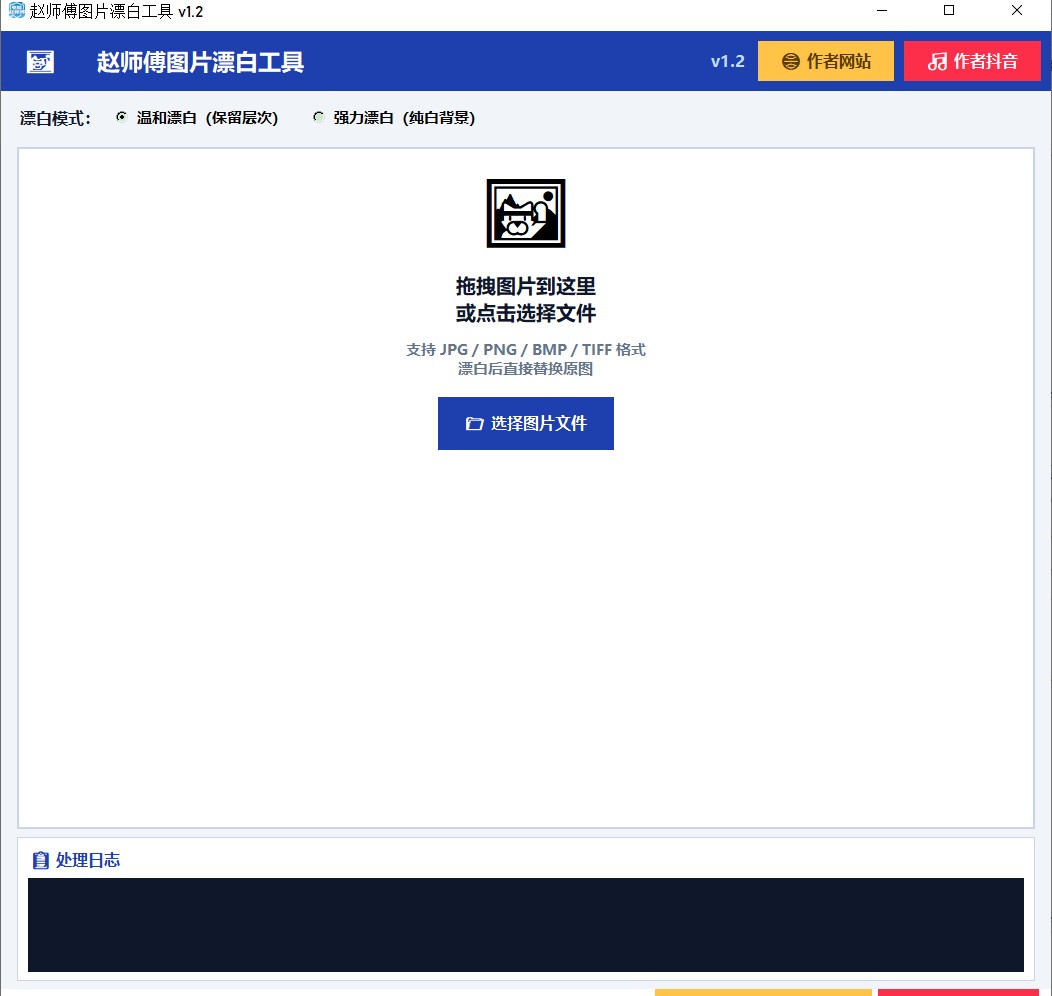Select 强力漂白 (纯白背景) radio option
Image resolution: width=1052 pixels, height=996 pixels.
[x=394, y=117]
